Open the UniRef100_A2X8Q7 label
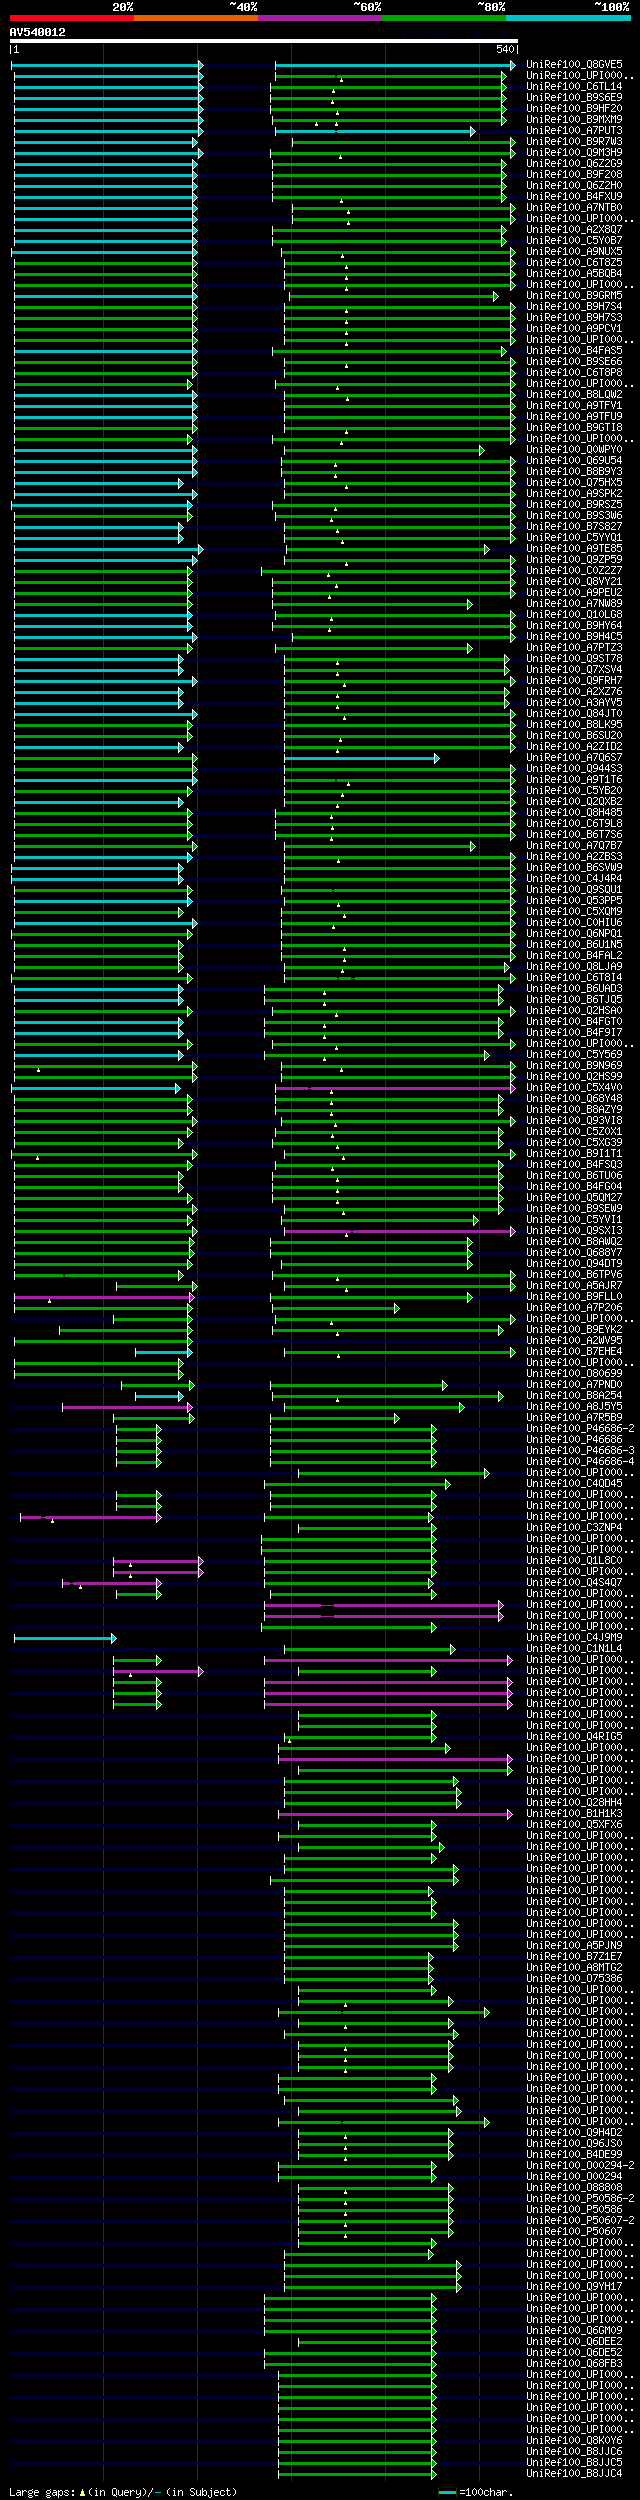This screenshot has height=2500, width=640. coord(574,229)
